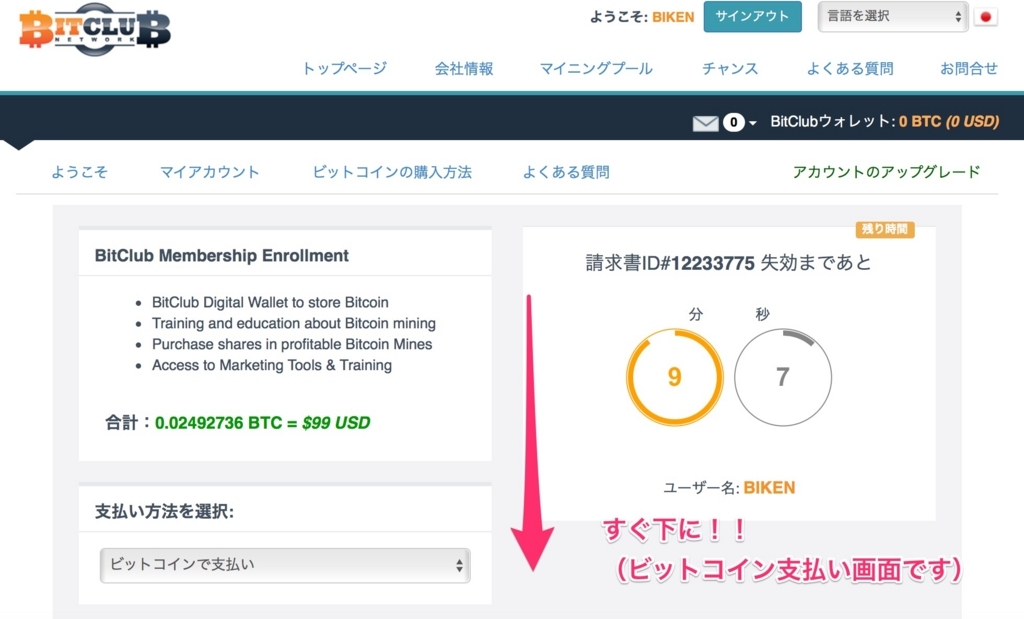Open お問合せ contact menu item
This screenshot has width=1024, height=619.
pos(968,69)
